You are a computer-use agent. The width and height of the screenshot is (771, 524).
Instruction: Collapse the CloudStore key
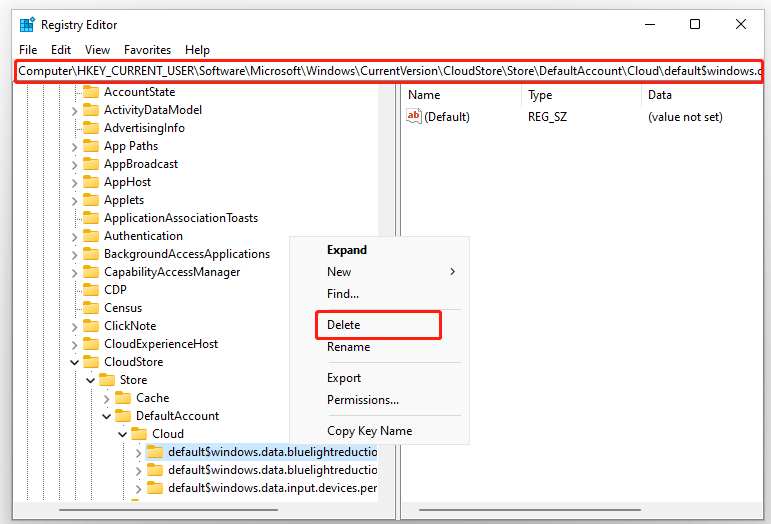pos(74,362)
